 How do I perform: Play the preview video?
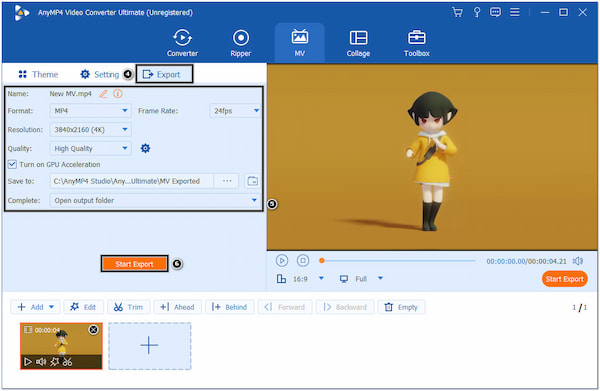pos(282,261)
